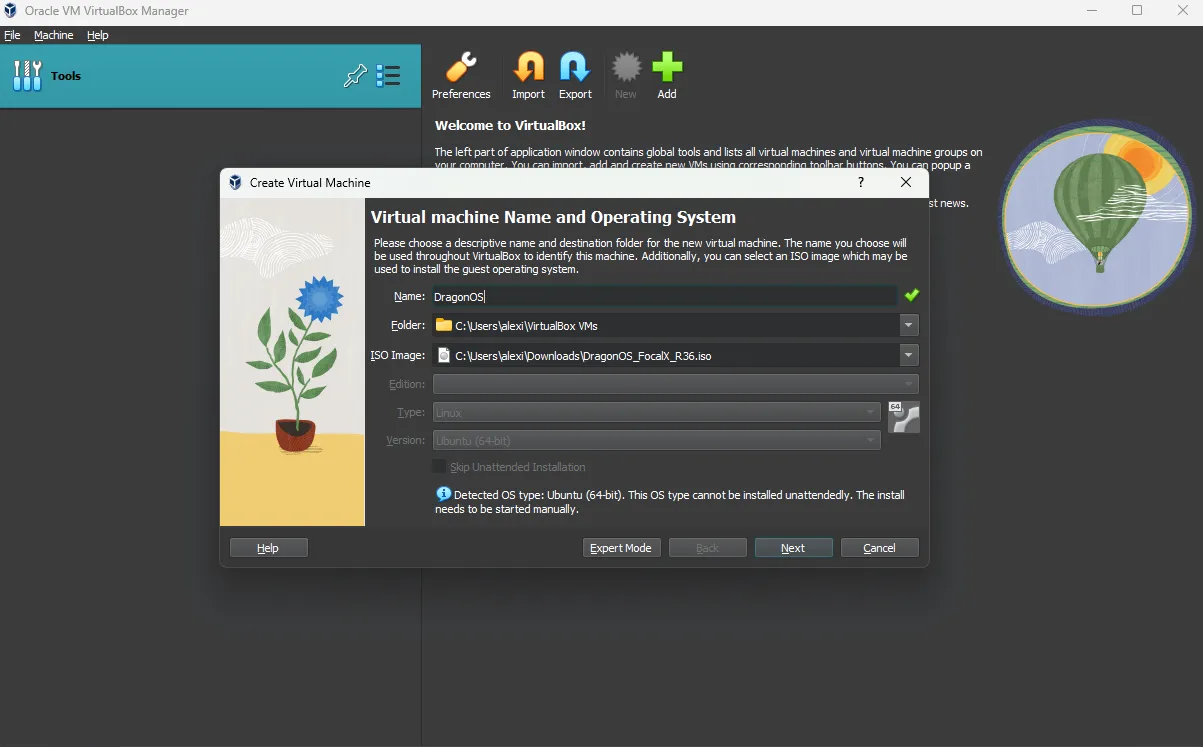Open the Folder destination dropdown
This screenshot has width=1203, height=747.
click(908, 325)
